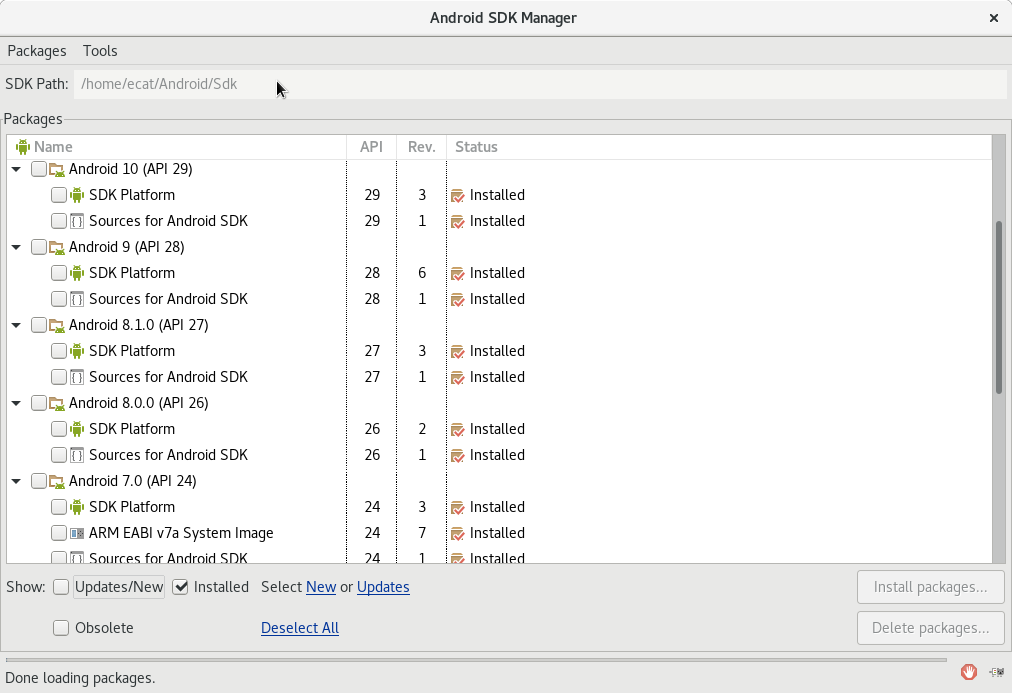The height and width of the screenshot is (693, 1012).
Task: Click the 'Done loading packages.' status text
Action: (x=81, y=678)
